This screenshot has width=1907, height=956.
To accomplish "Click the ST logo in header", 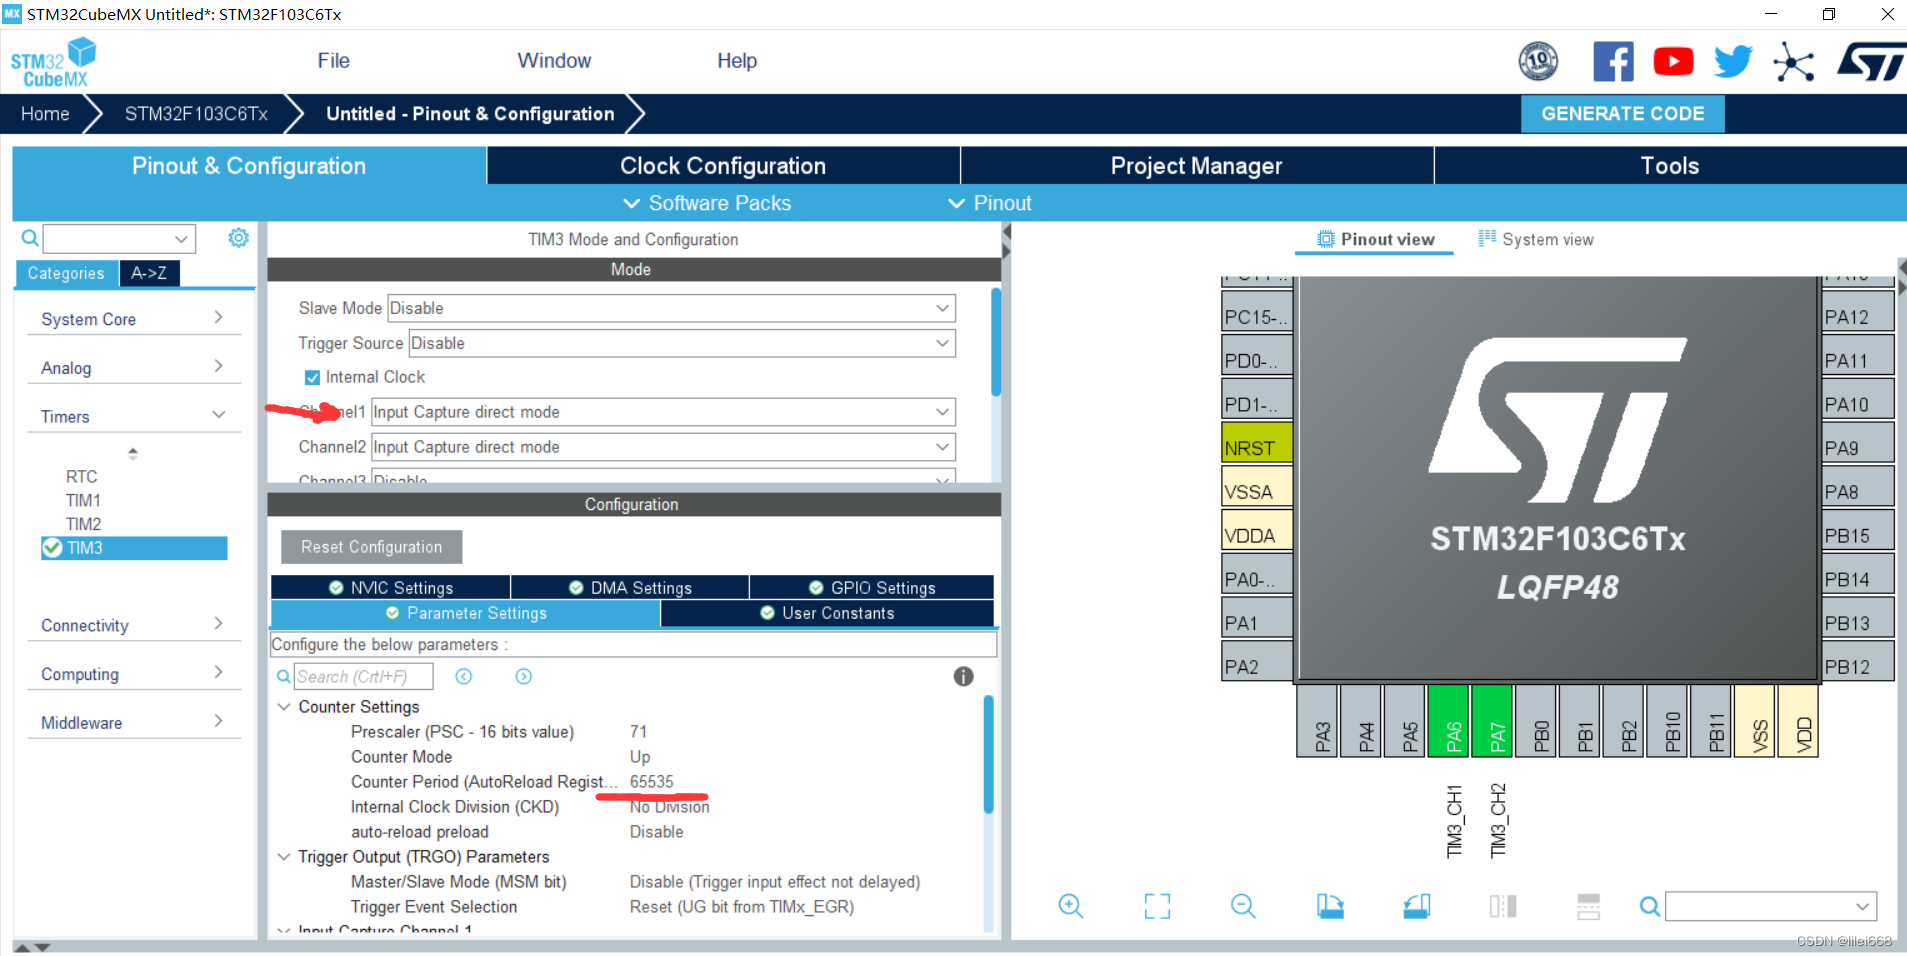I will point(1870,62).
